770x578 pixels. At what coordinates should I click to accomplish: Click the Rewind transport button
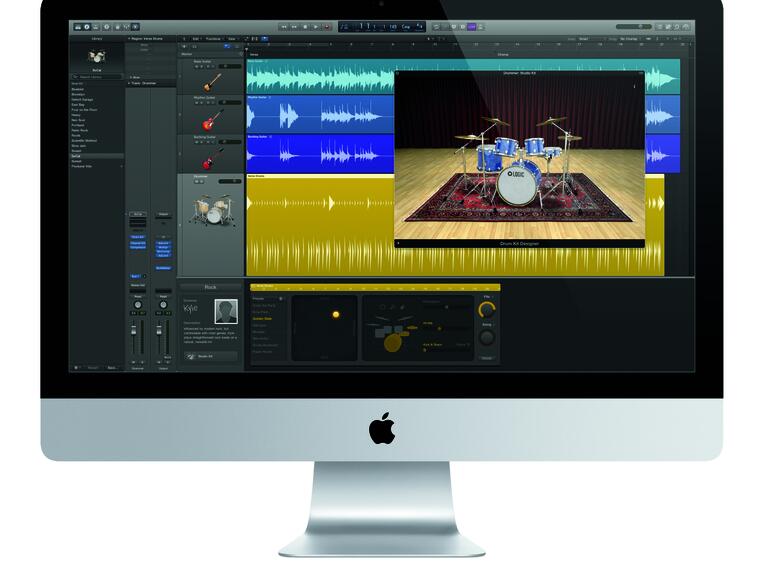[283, 27]
